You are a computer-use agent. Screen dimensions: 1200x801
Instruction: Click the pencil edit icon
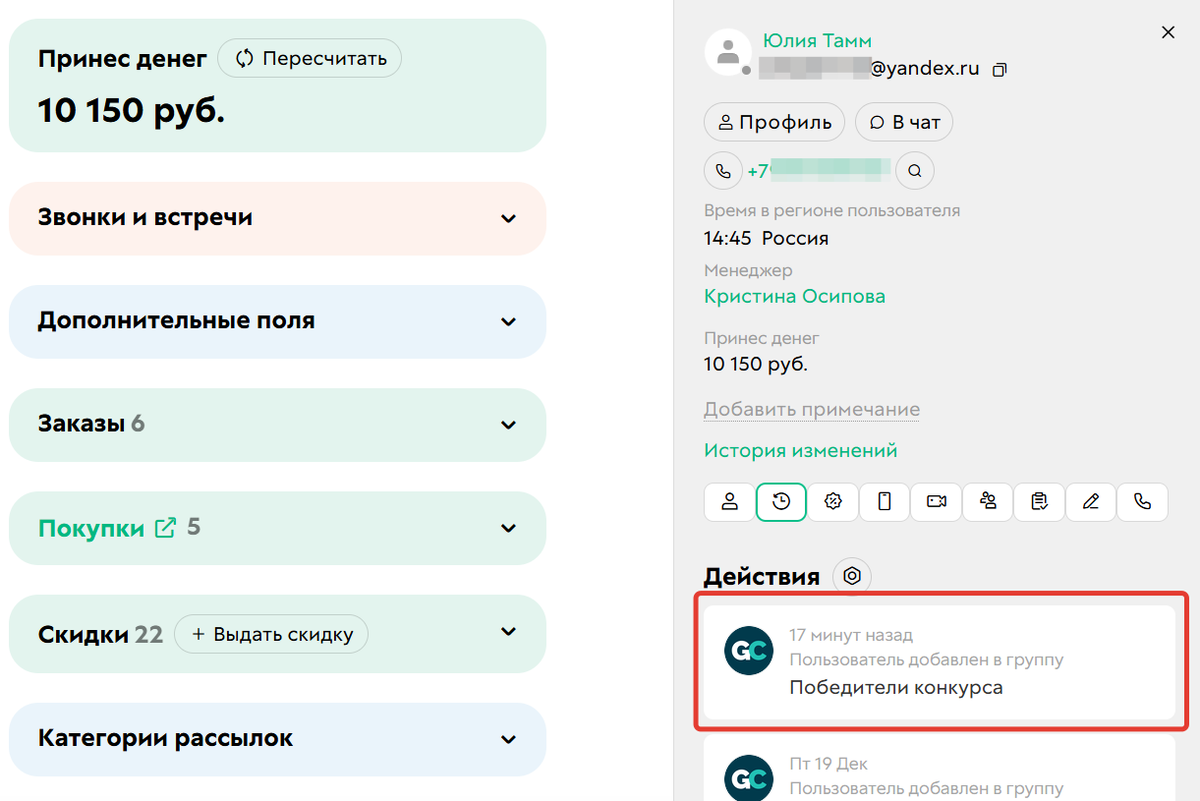click(1091, 502)
